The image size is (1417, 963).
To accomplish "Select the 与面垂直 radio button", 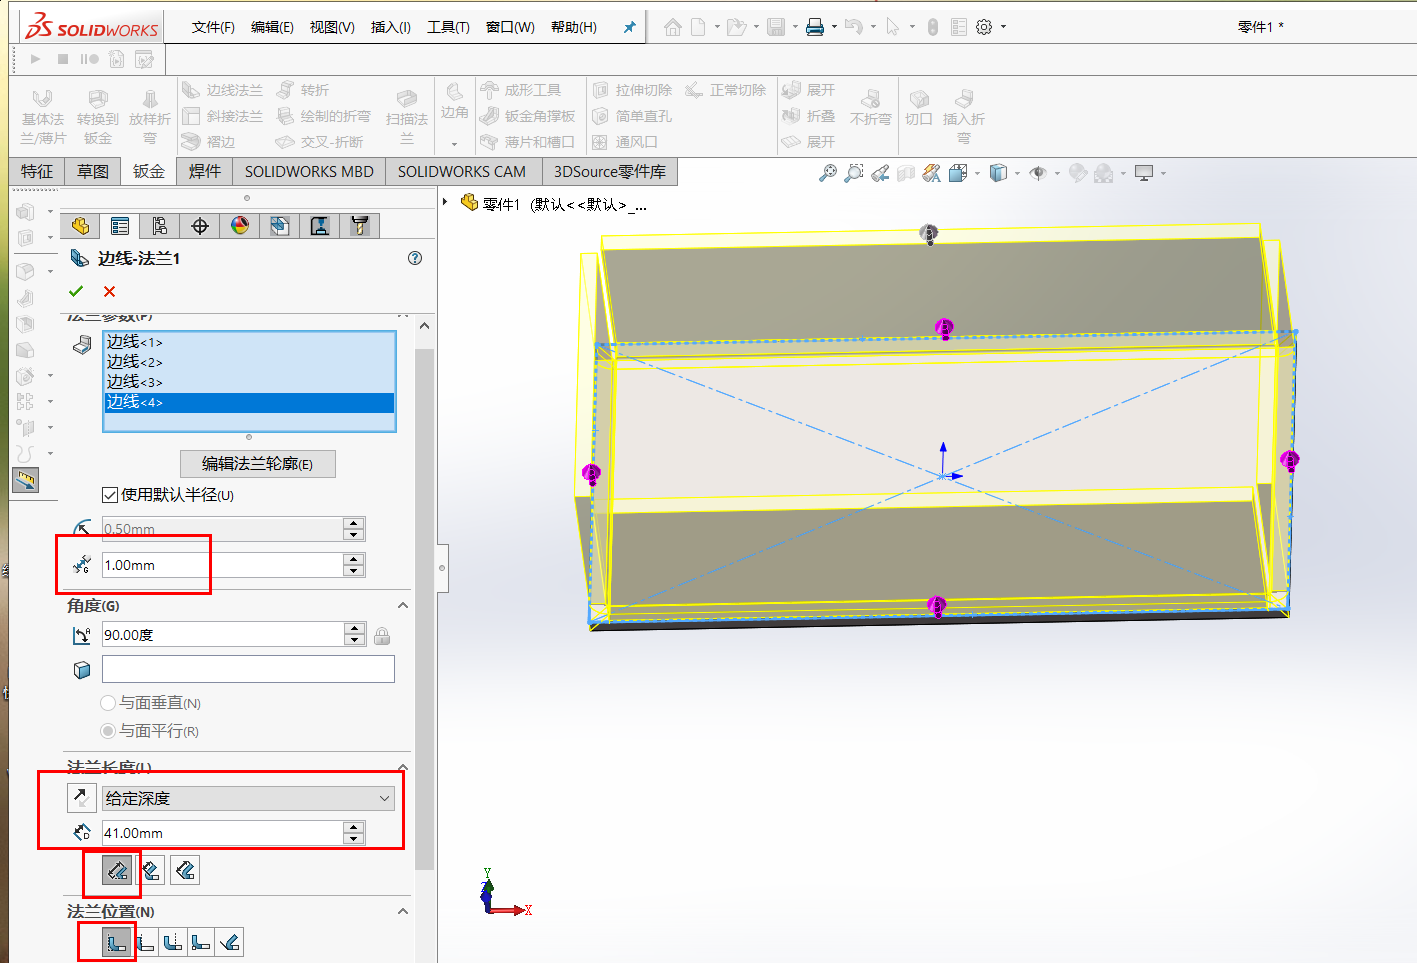I will click(x=108, y=703).
